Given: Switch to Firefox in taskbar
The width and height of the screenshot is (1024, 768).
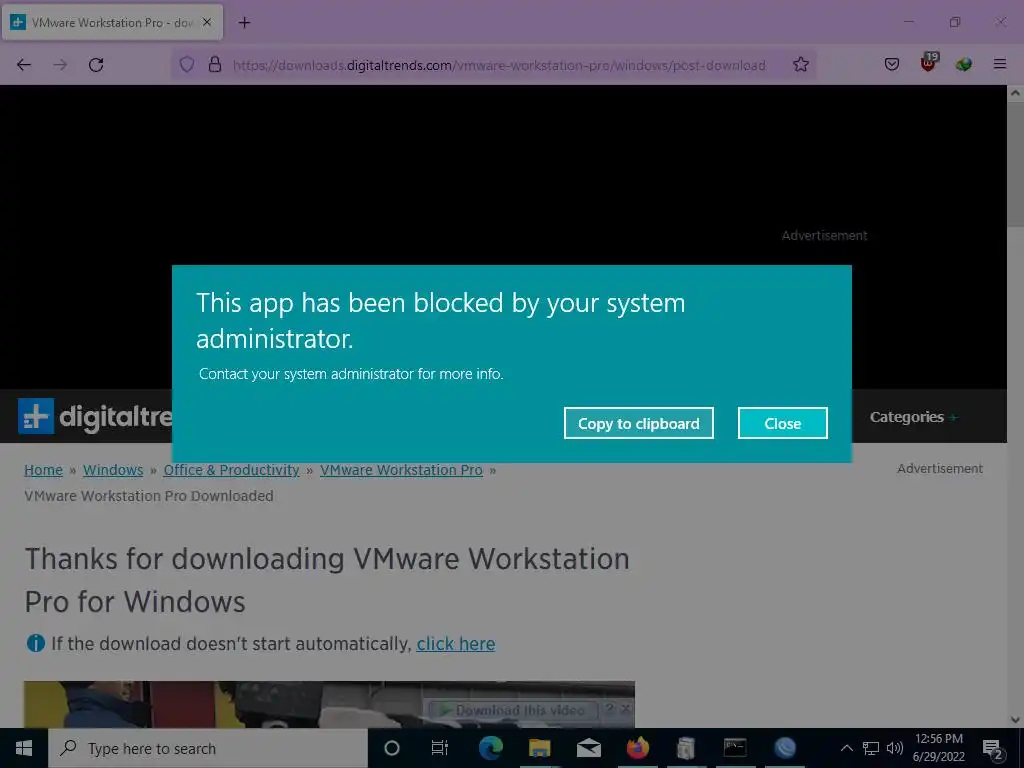Looking at the screenshot, I should click(637, 748).
